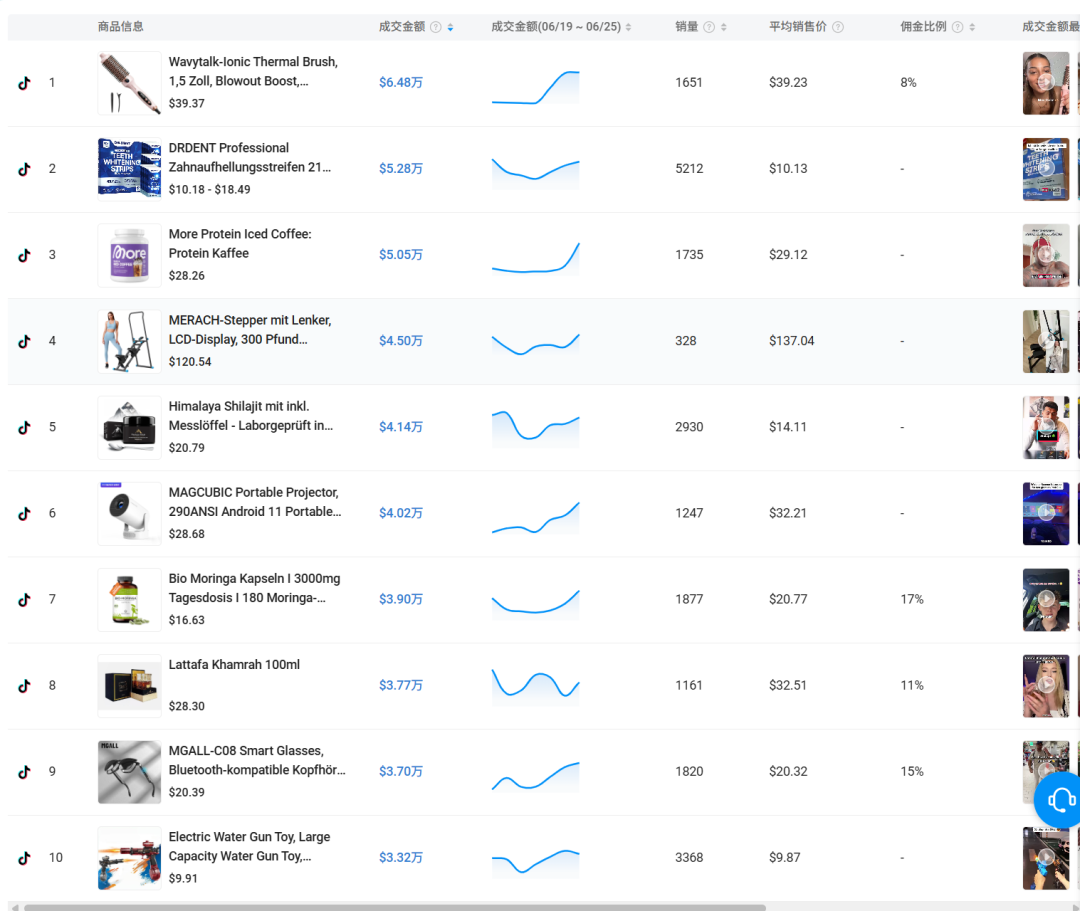Open Bio Moringa Kapseln product
The image size is (1080, 911).
254,588
